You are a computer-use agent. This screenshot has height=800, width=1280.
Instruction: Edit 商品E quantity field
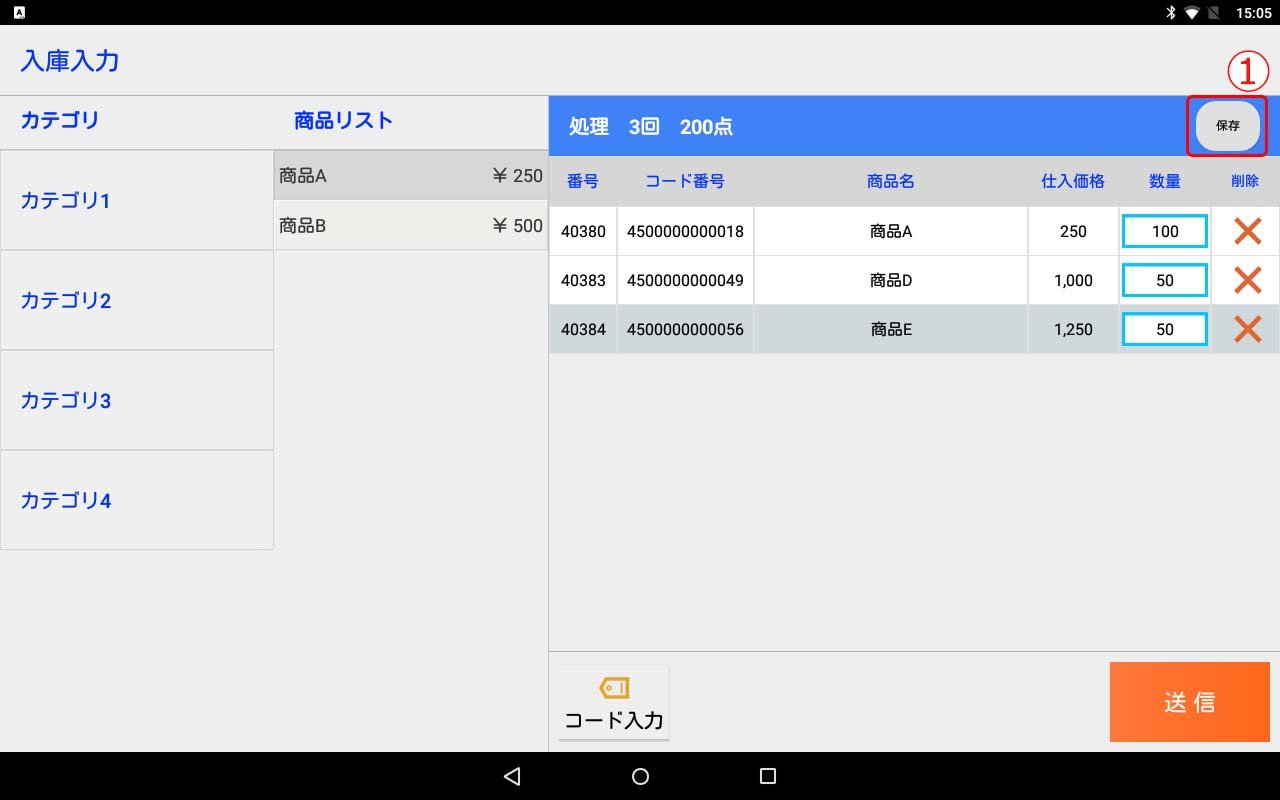pyautogui.click(x=1165, y=329)
